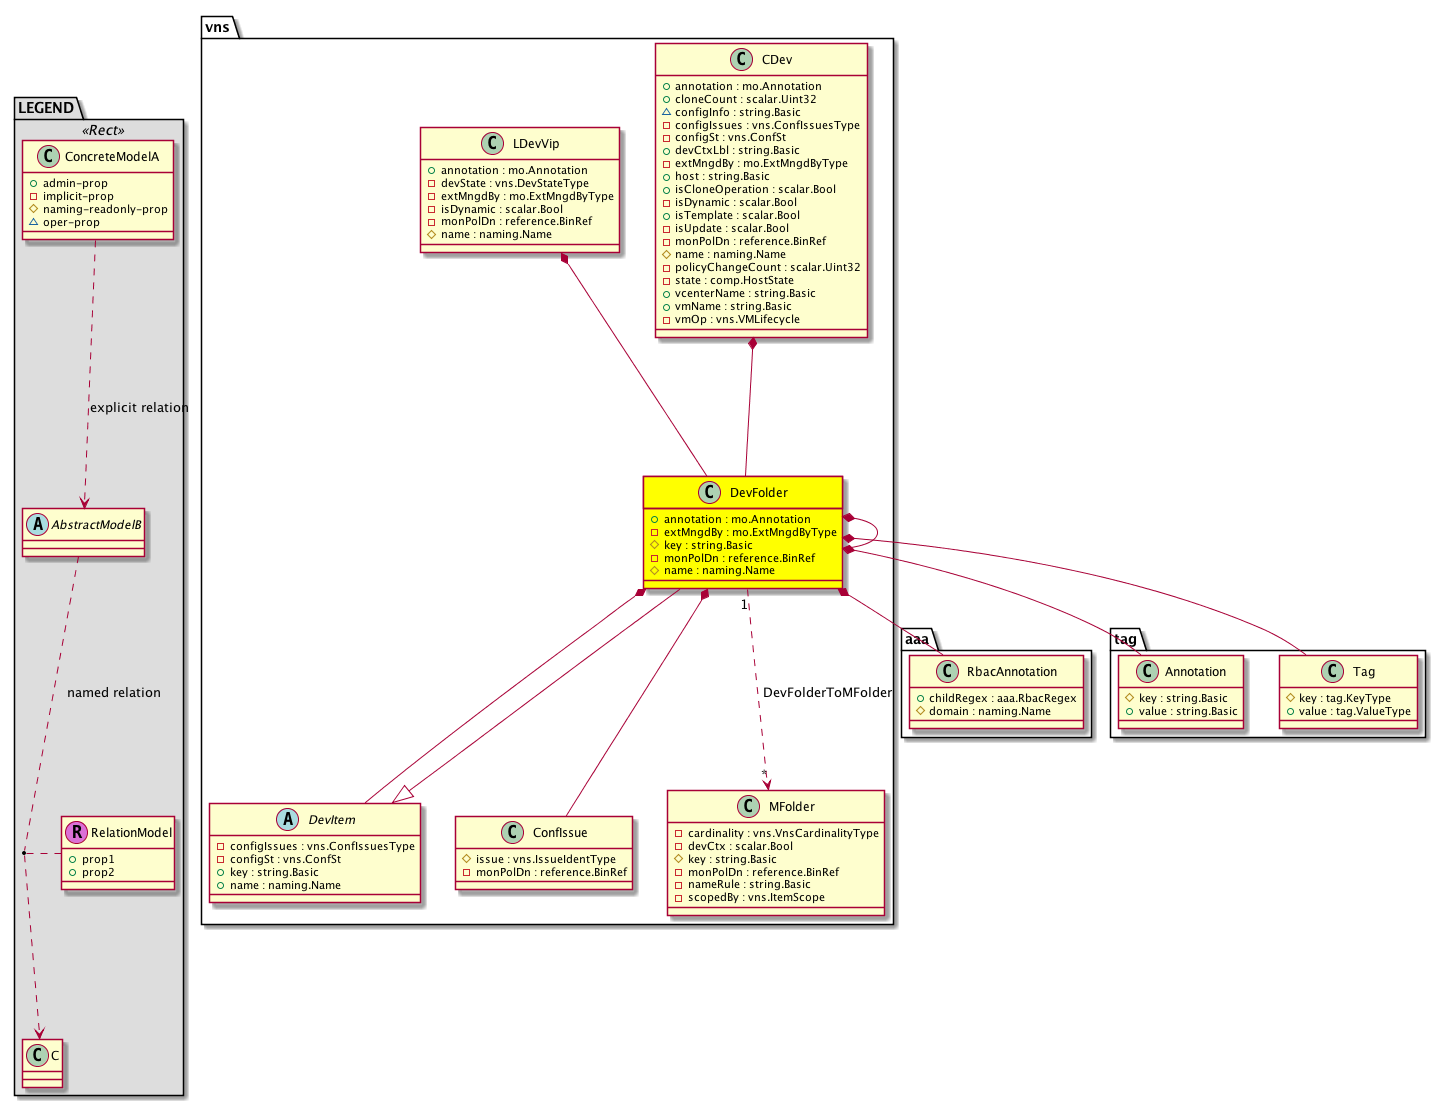This screenshot has width=1446, height=1106.
Task: Click the LEGEND package tab
Action: [x=46, y=108]
